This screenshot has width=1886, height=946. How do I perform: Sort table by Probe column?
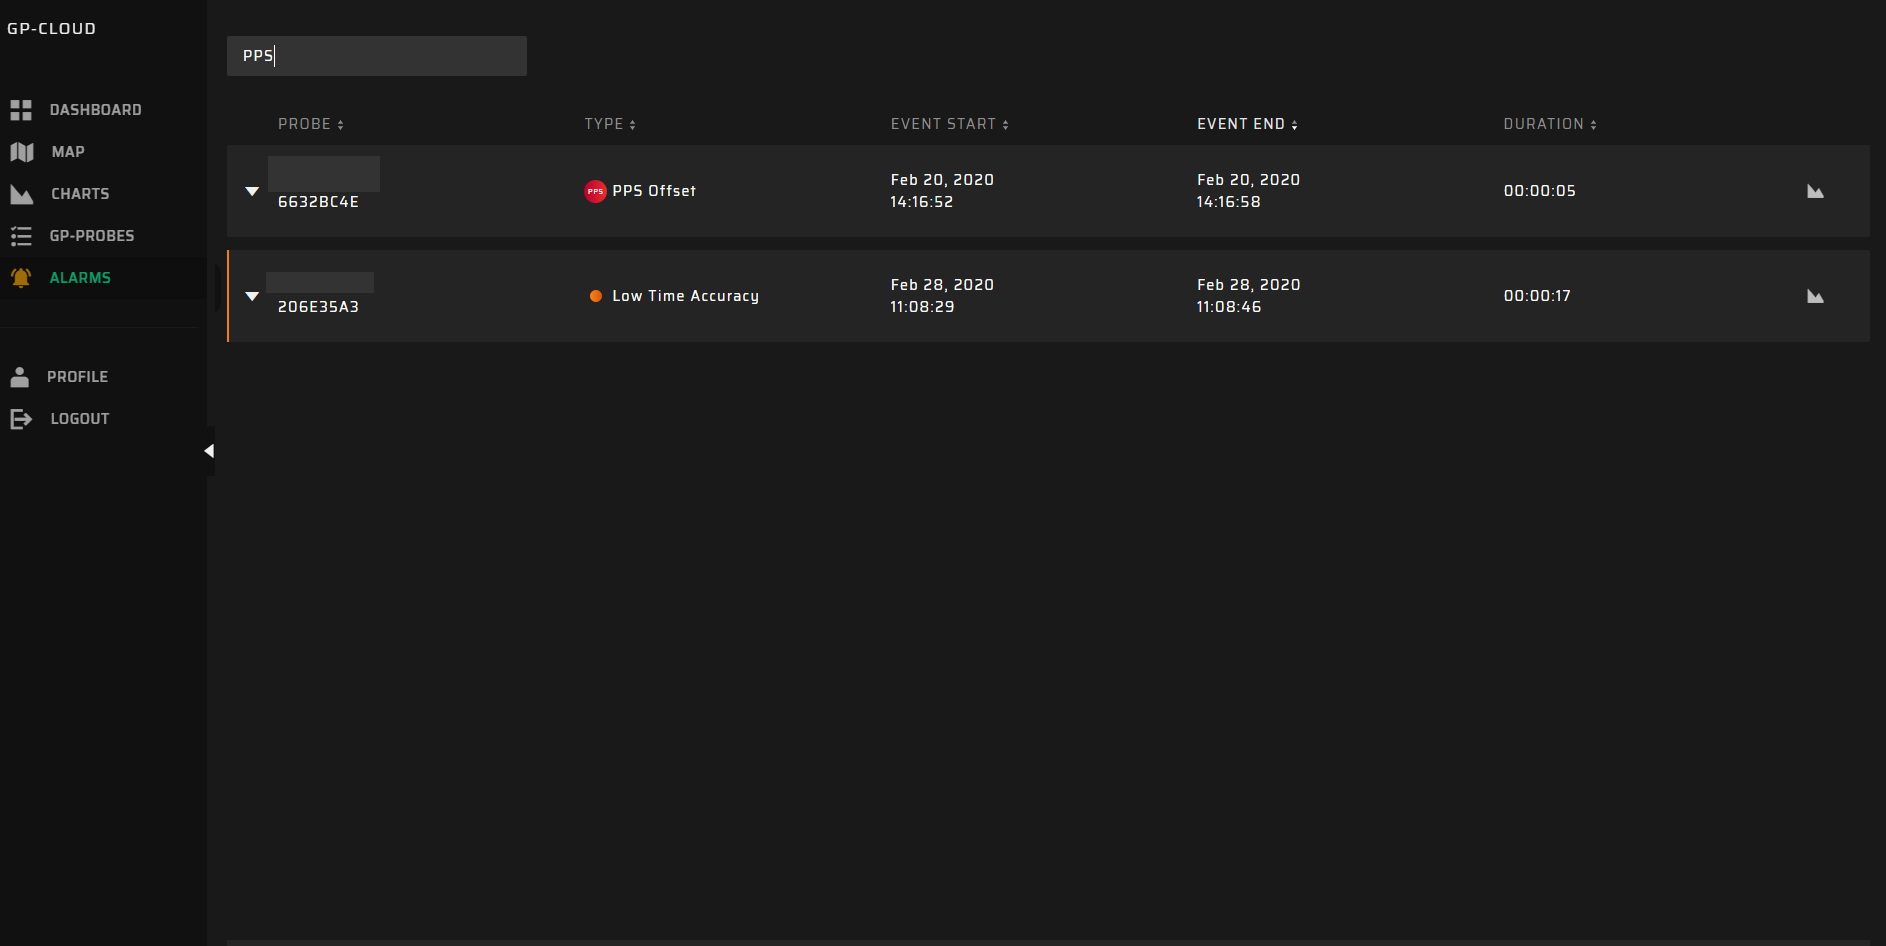[311, 124]
